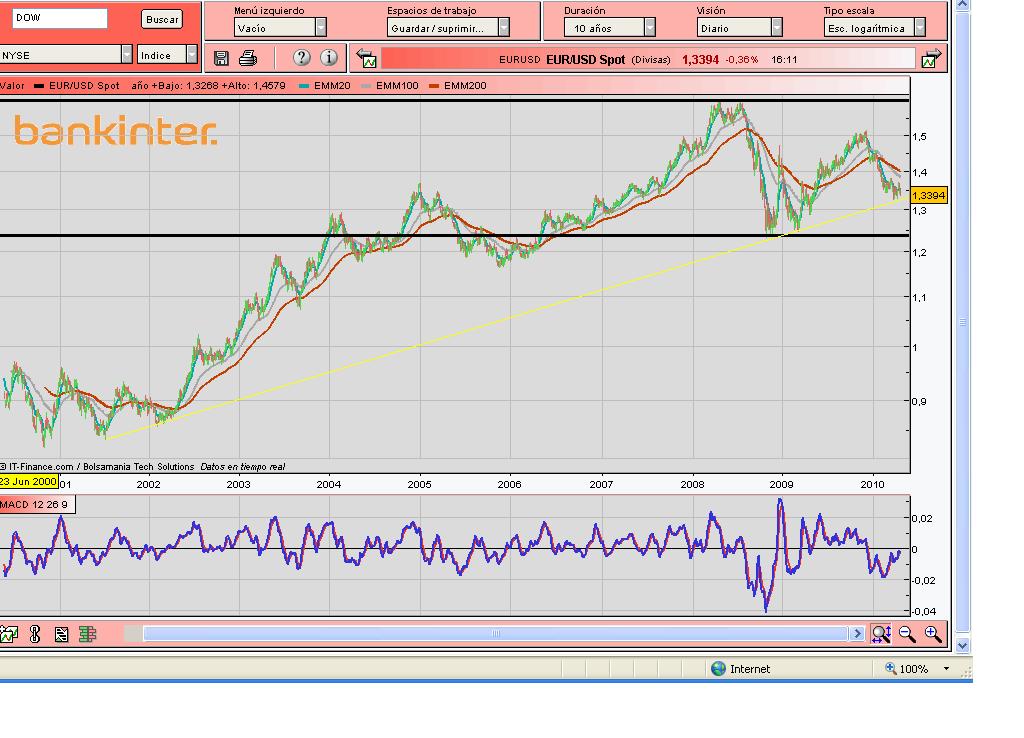1024x738 pixels.
Task: Zoom in with the plus magnifier icon
Action: [933, 633]
